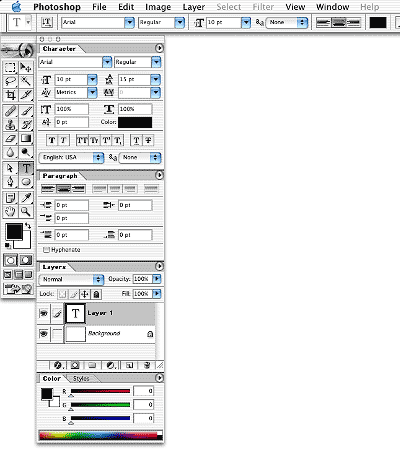Screen dimensions: 400x450
Task: Toggle Faux Italic in Character panel
Action: coord(63,140)
